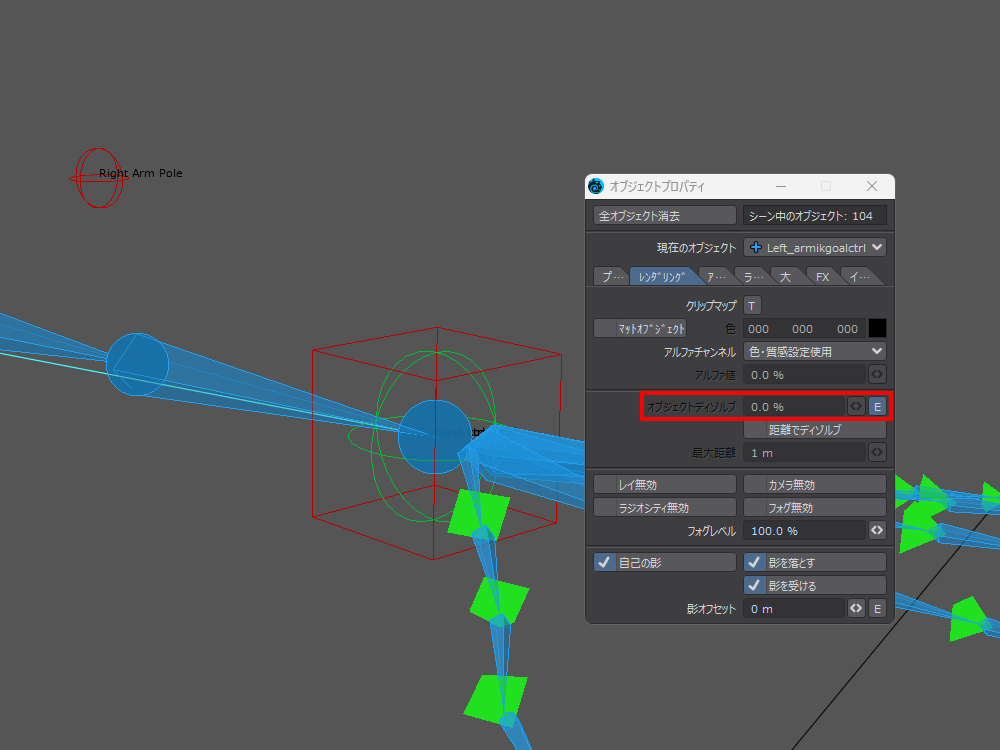Select the レンダリング tab
Screen dimensions: 1000x750
coord(662,277)
